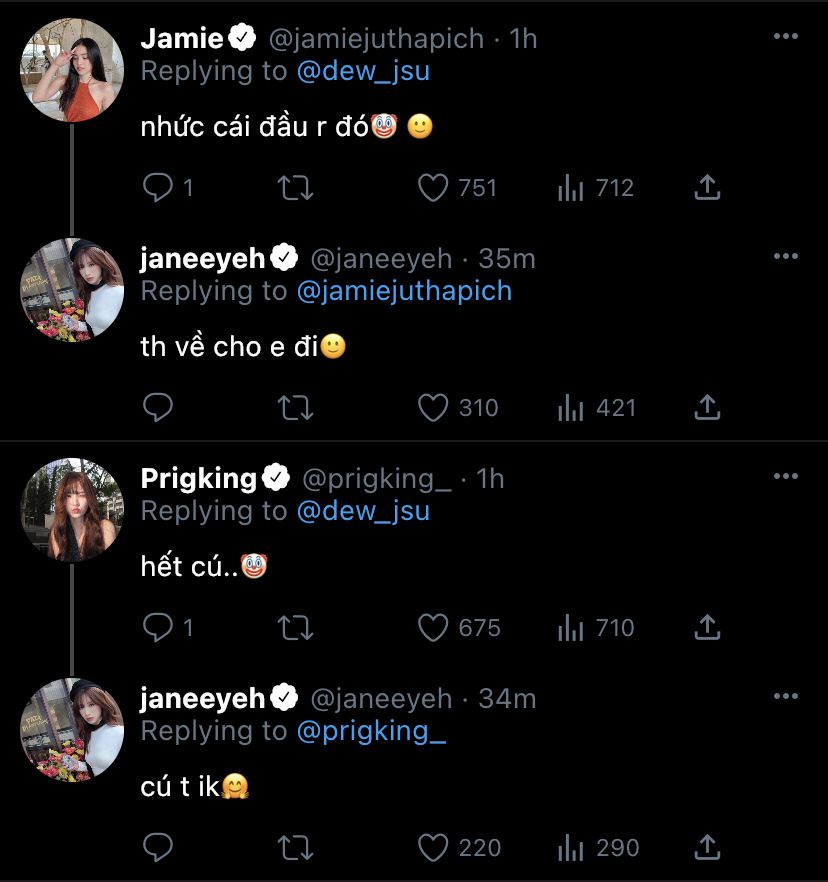Open the @jamiejuthapich mention link
Screen dimensions: 828x882
404,291
